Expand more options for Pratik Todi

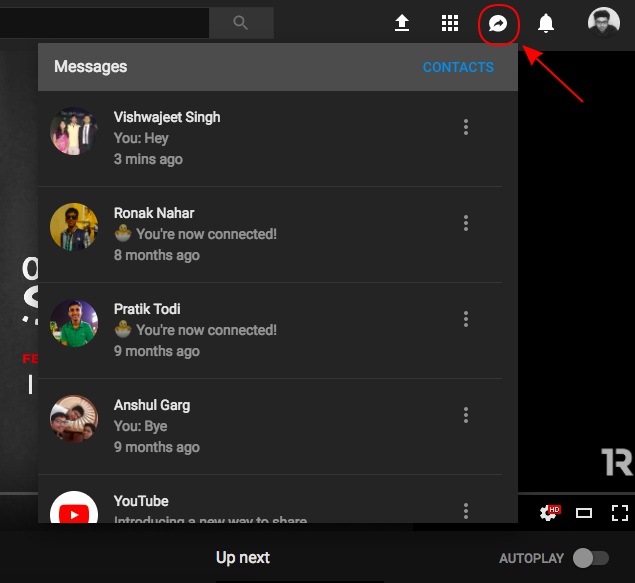(x=466, y=319)
